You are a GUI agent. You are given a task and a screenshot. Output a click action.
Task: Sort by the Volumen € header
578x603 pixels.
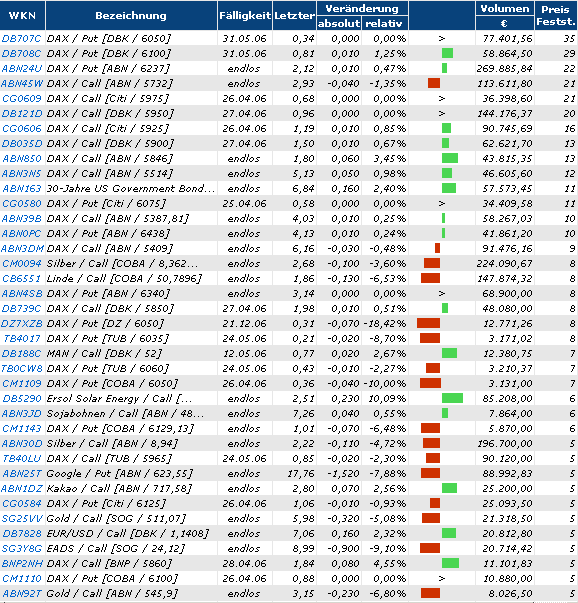pyautogui.click(x=505, y=15)
